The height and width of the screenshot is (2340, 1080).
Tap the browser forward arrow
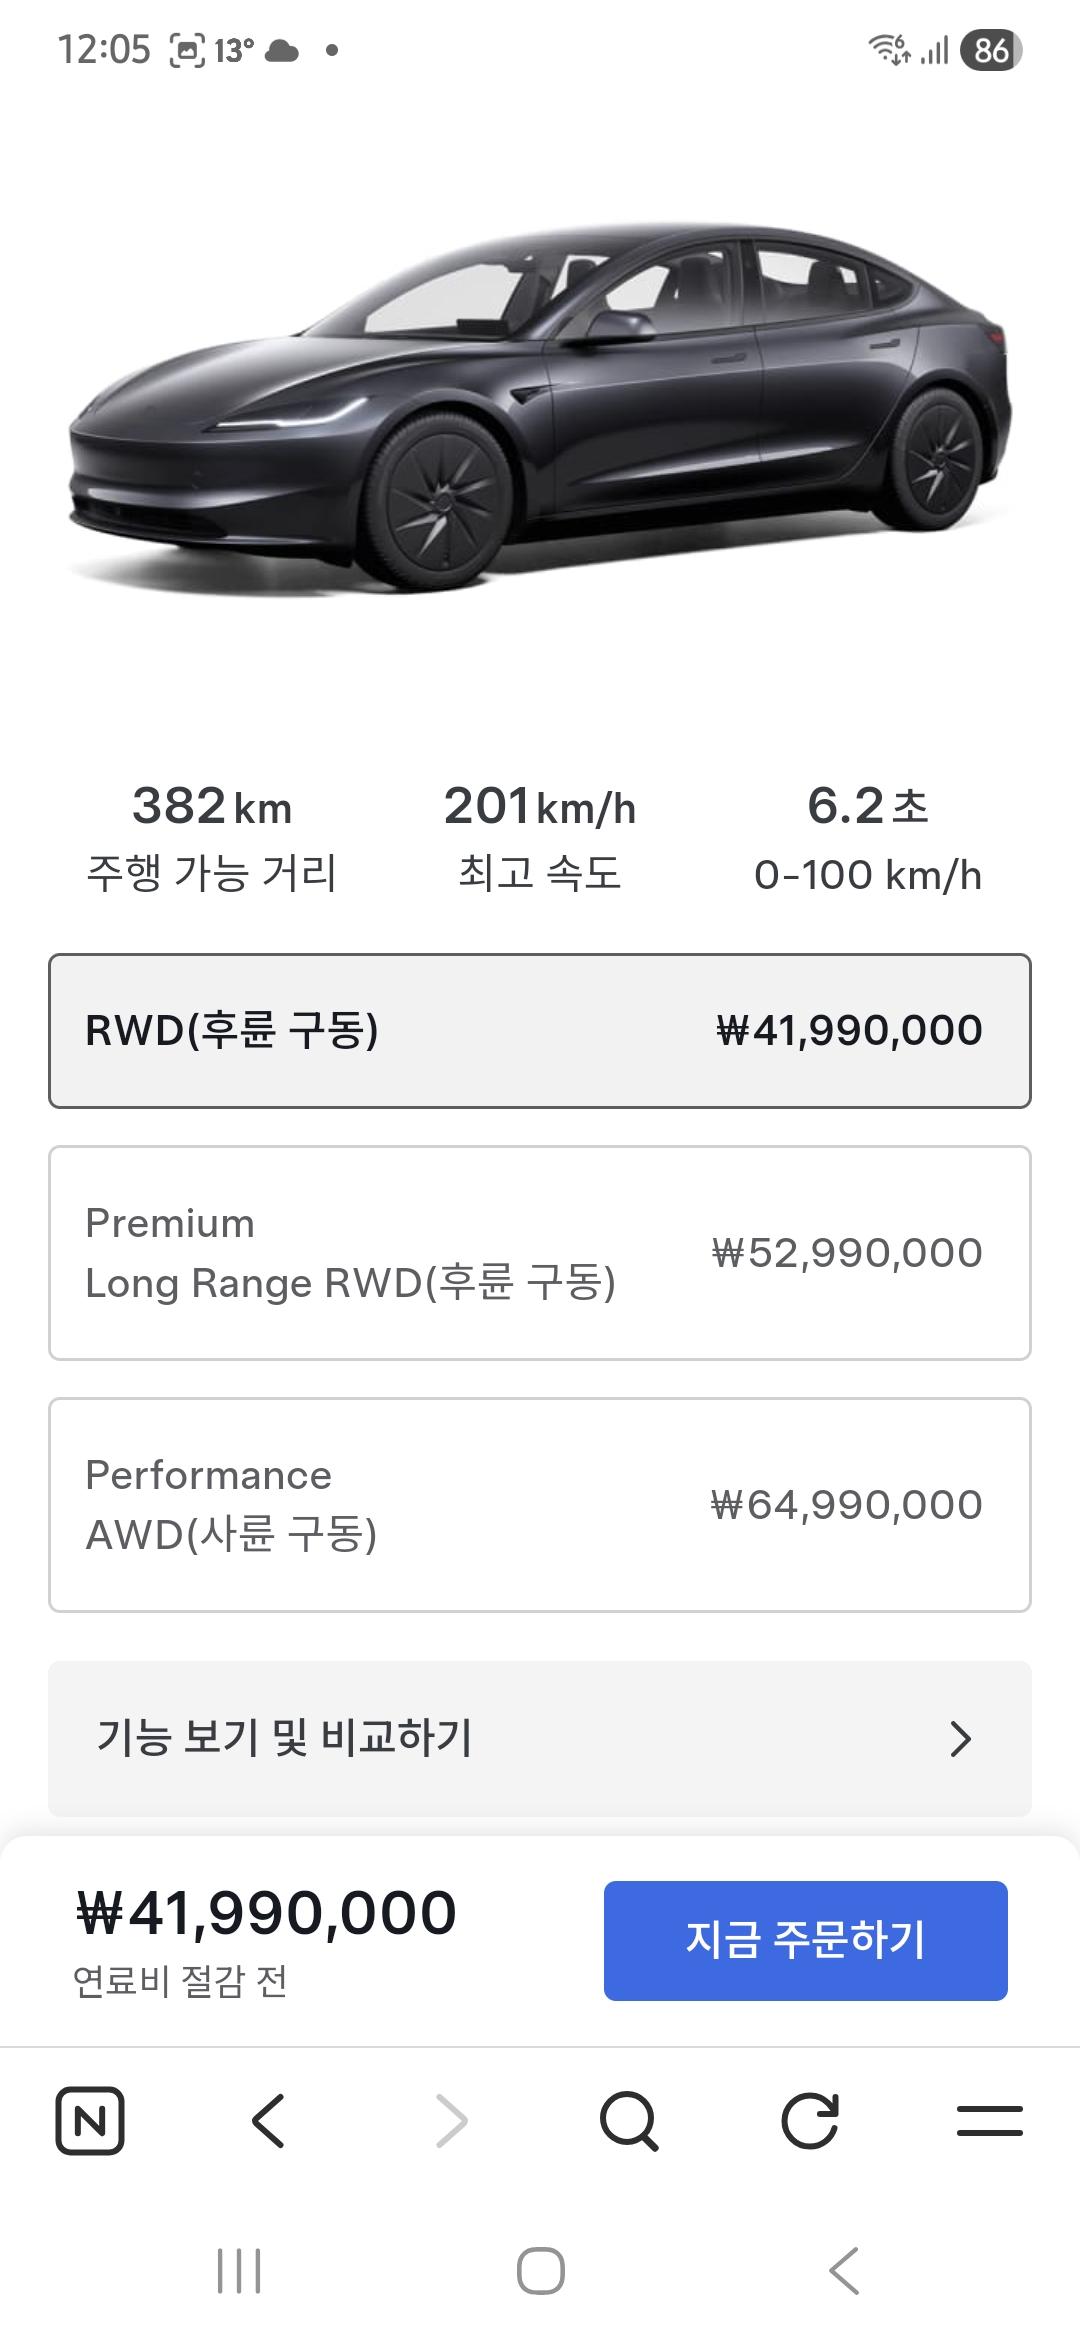coord(451,2120)
